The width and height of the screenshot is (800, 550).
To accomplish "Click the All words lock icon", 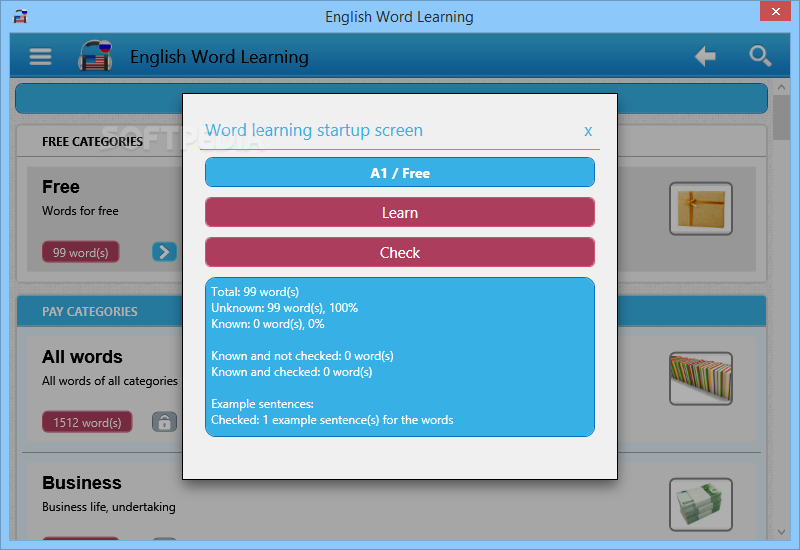I will [x=164, y=422].
